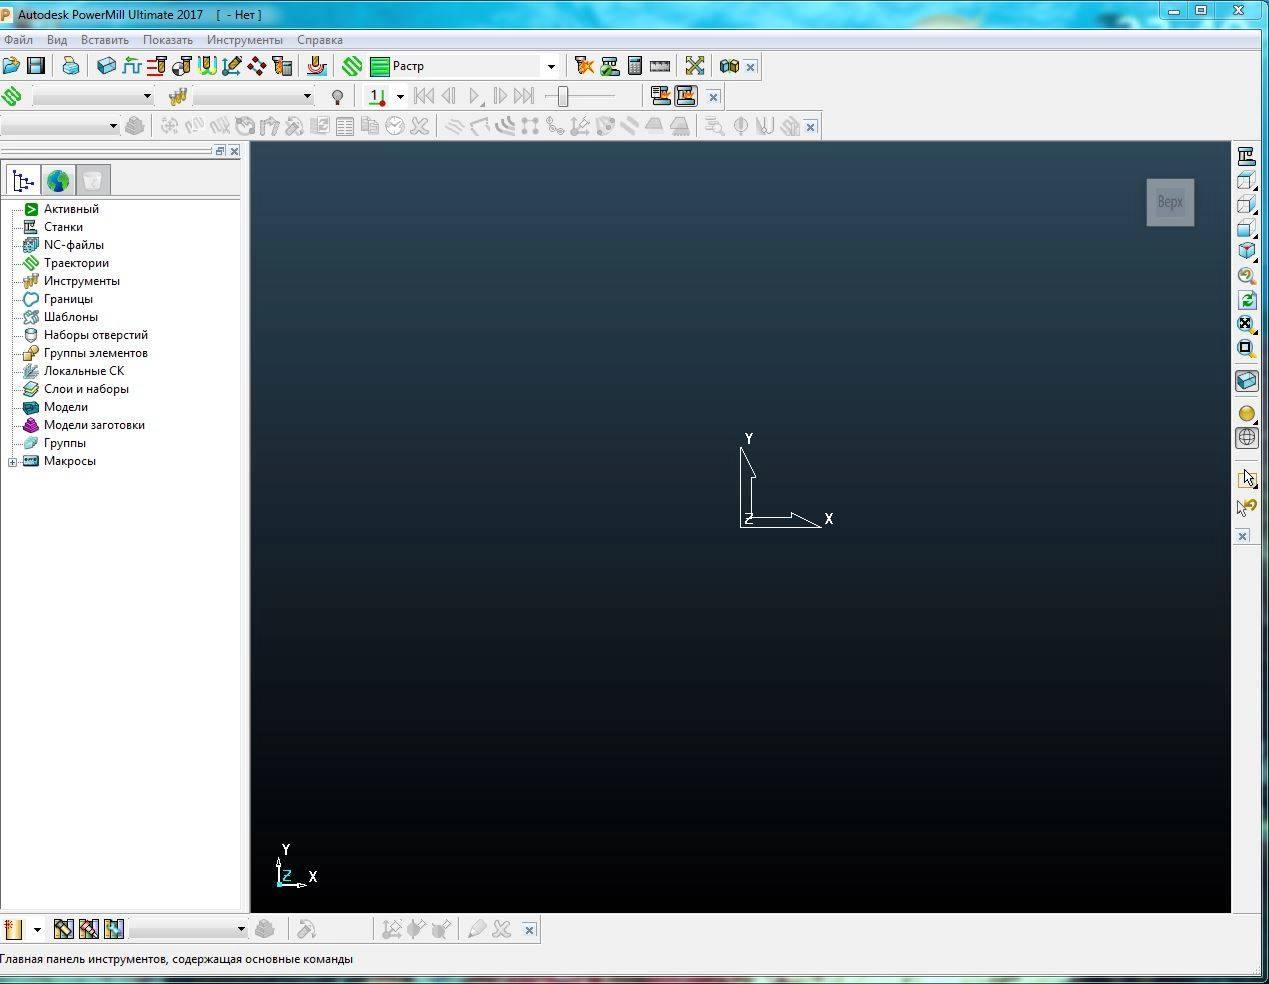Image resolution: width=1269 pixels, height=984 pixels.
Task: Toggle shaded view gold sphere icon
Action: (1246, 413)
